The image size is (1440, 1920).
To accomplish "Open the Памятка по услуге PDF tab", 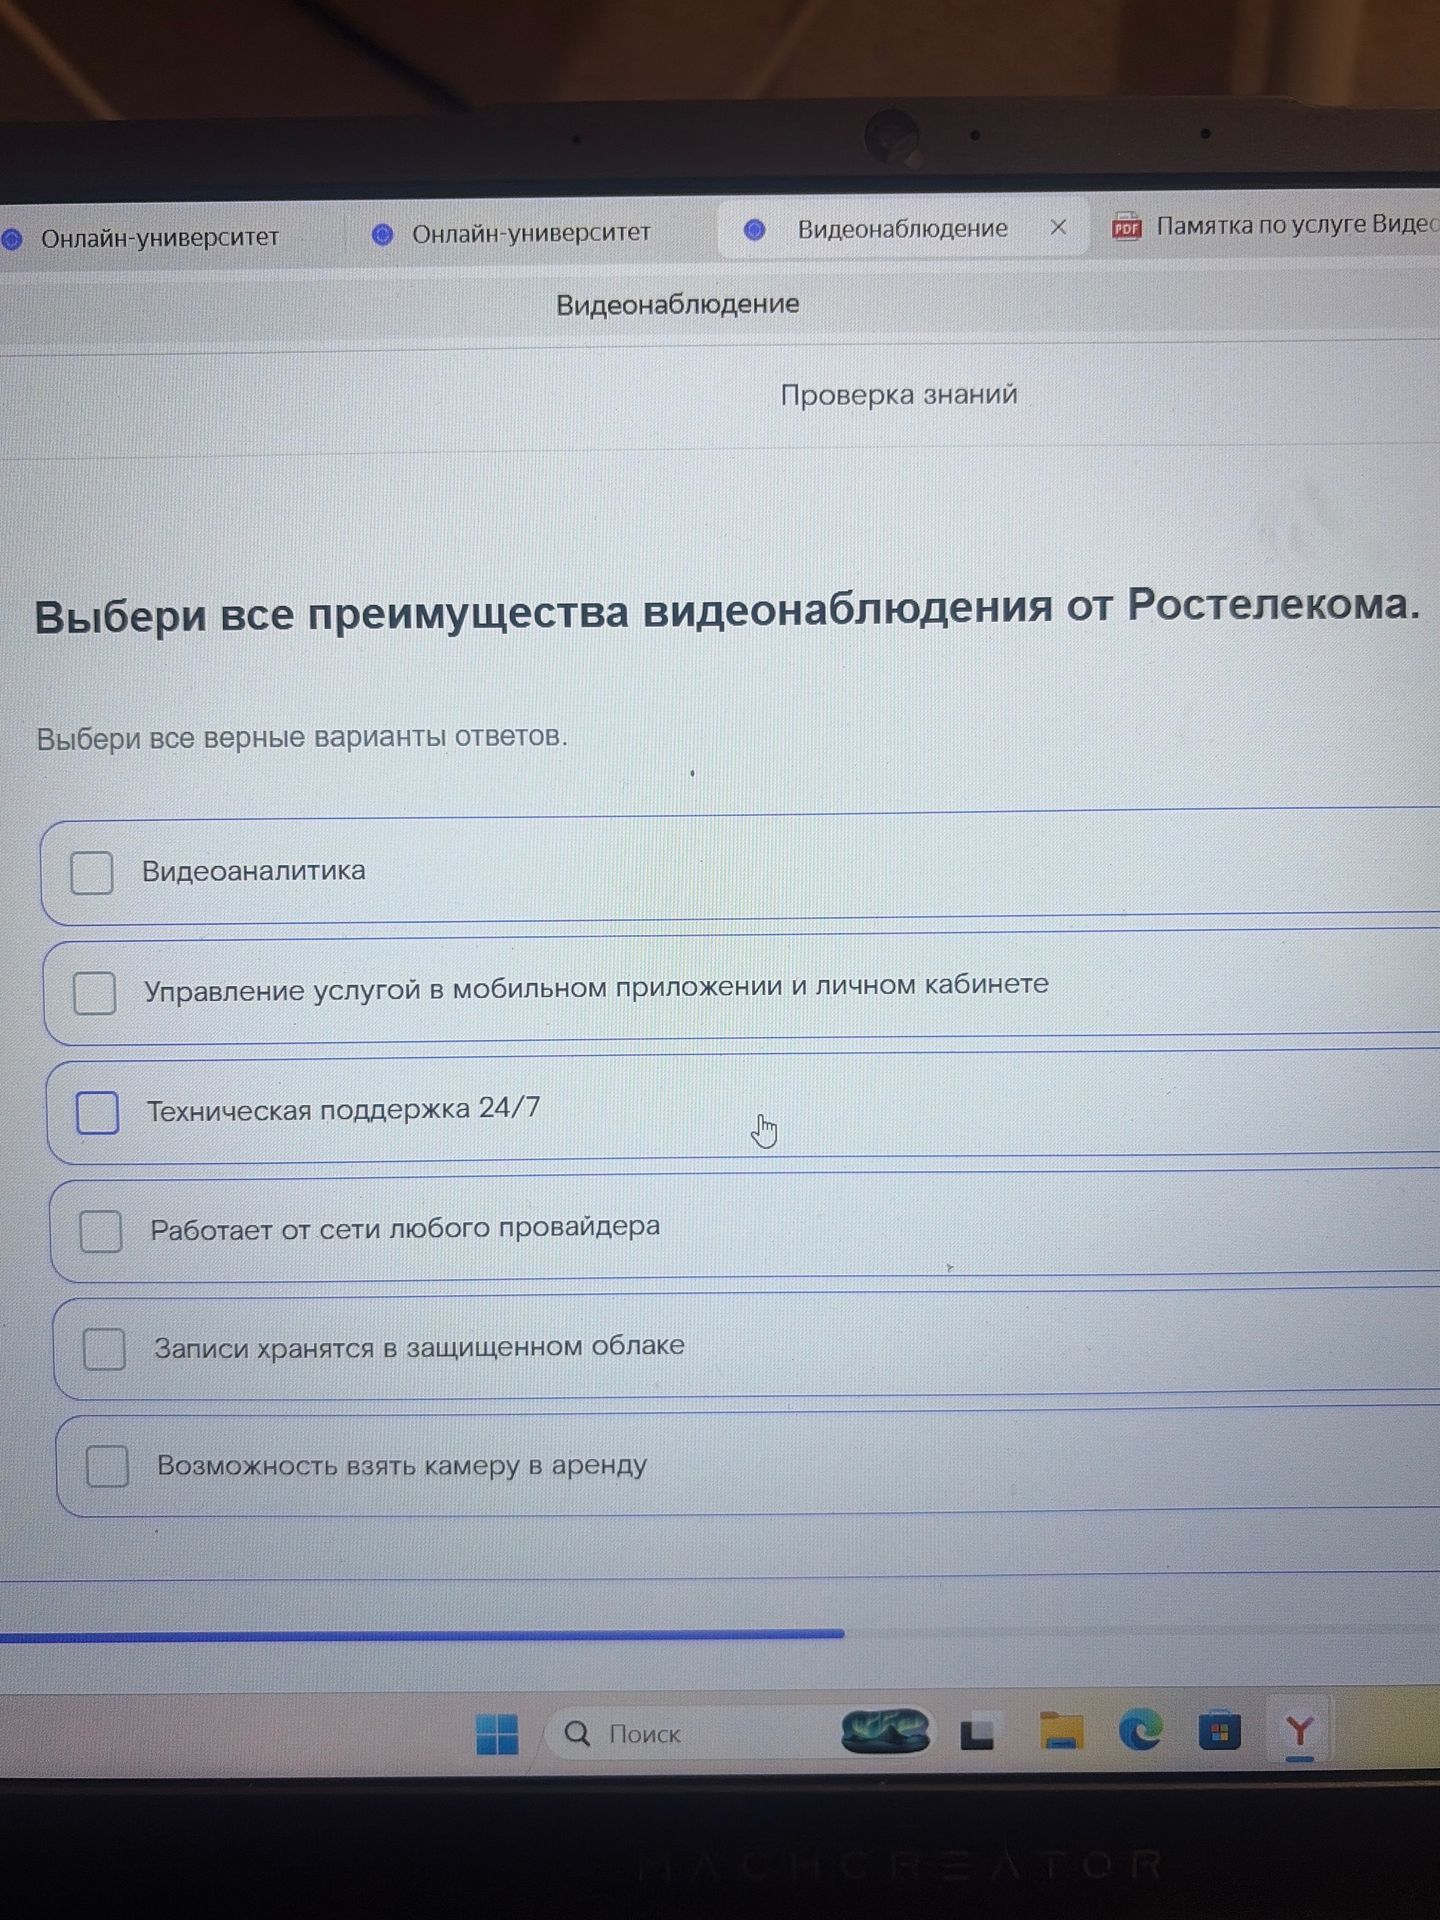I will coord(1270,225).
